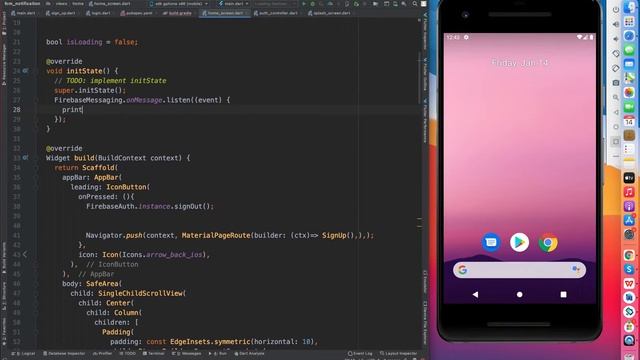The width and height of the screenshot is (640, 360).
Task: Open Launchpad from the macOS Dock
Action: click(x=629, y=22)
